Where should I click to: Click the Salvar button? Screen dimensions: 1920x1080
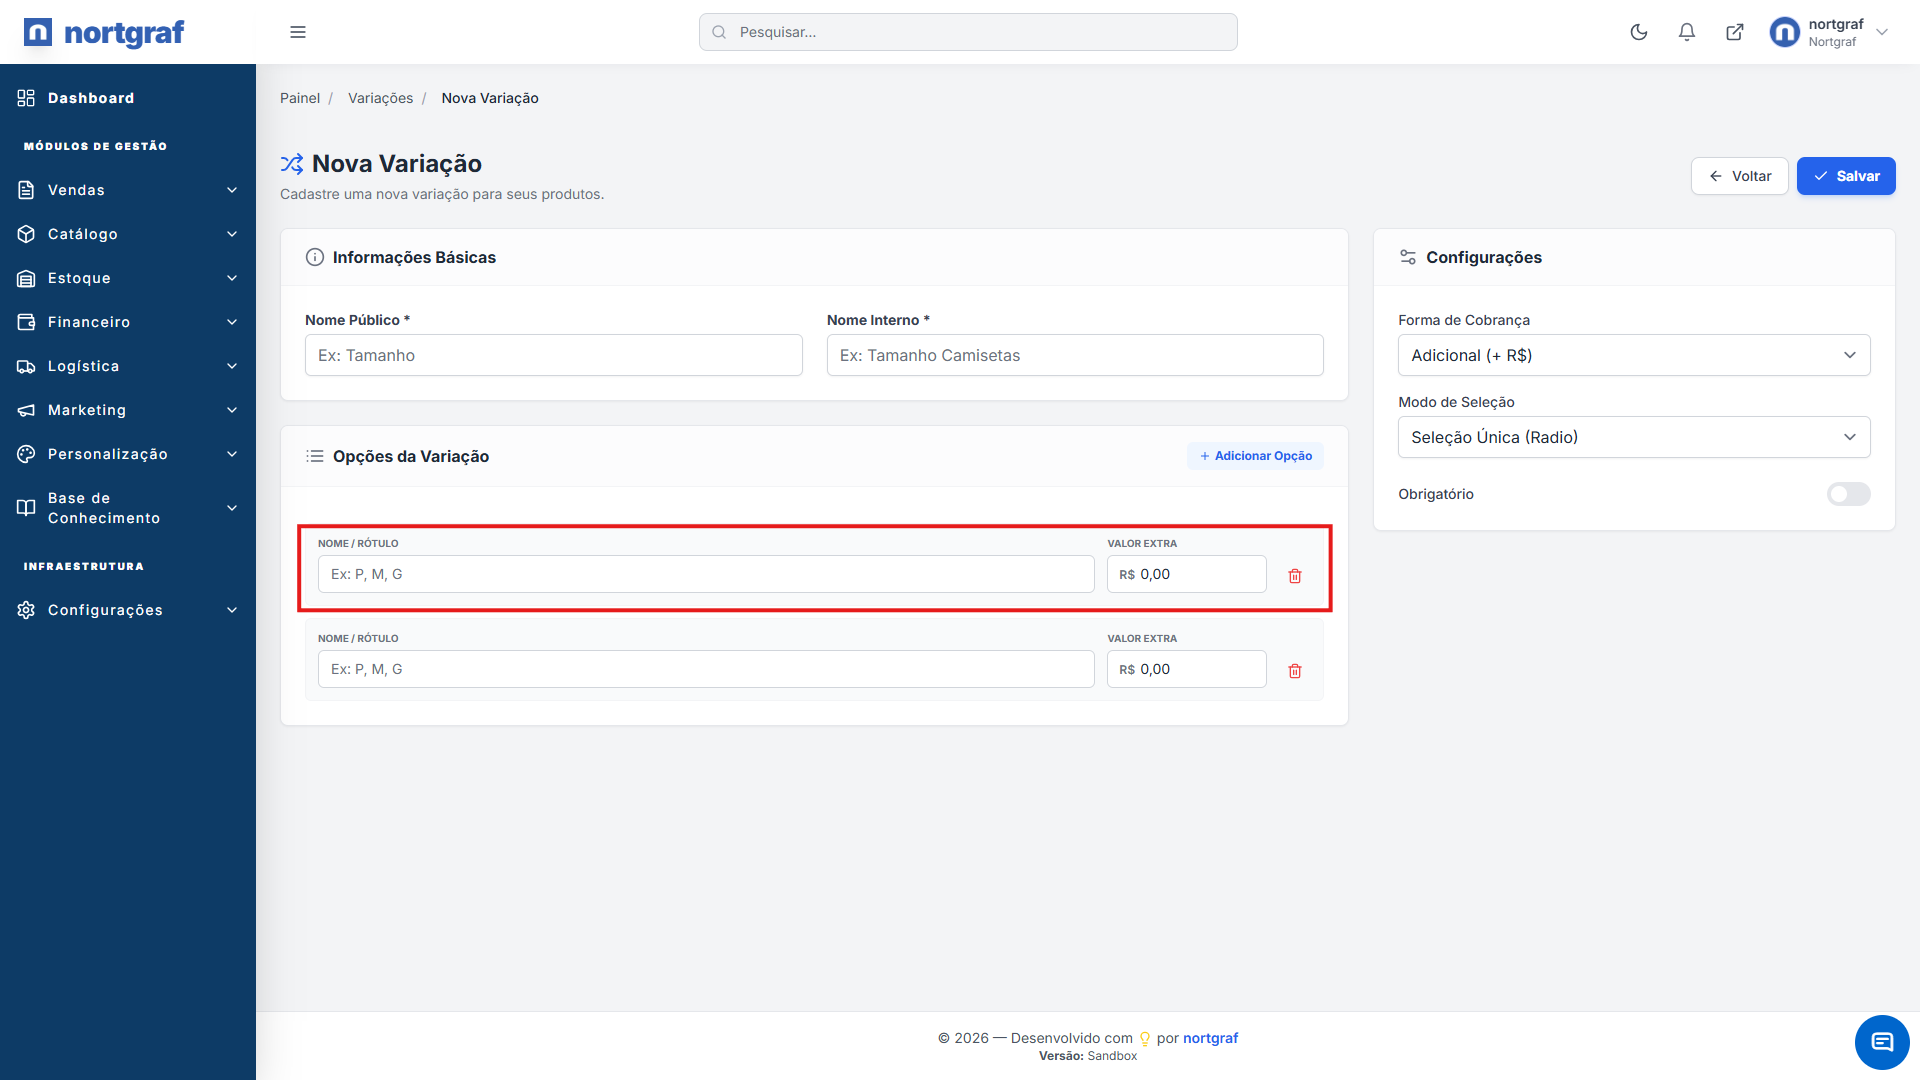(1845, 176)
